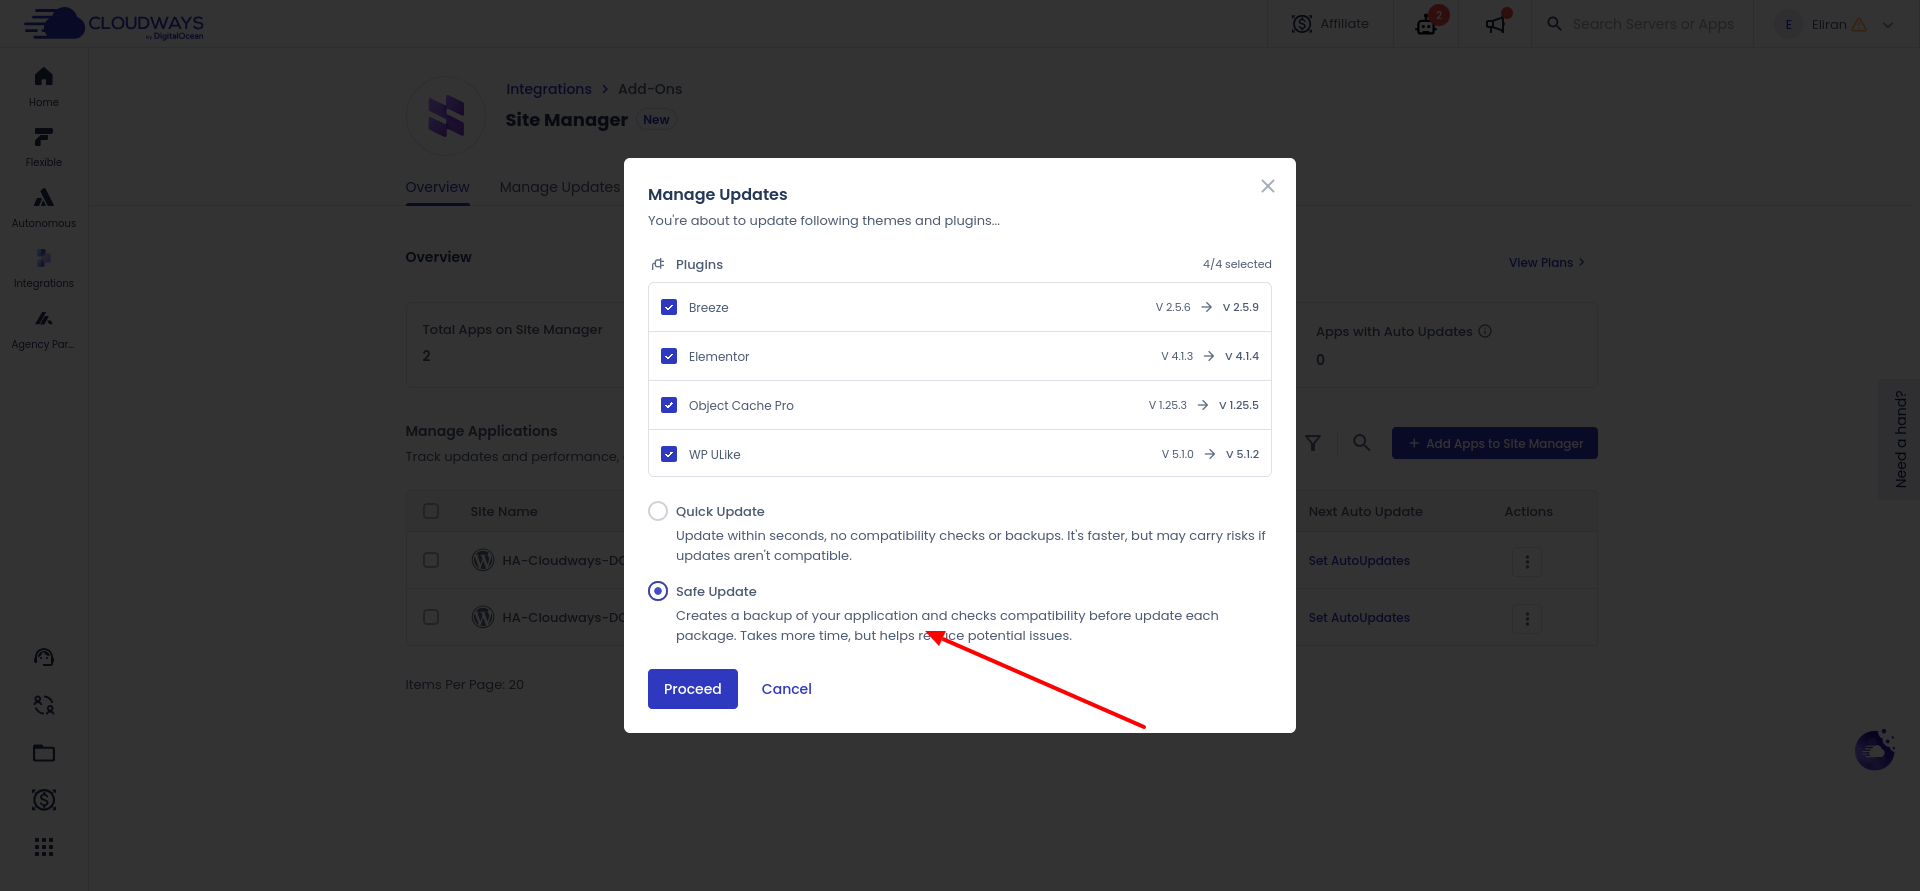Switch to the Overview tab
Image resolution: width=1920 pixels, height=891 pixels.
437,187
